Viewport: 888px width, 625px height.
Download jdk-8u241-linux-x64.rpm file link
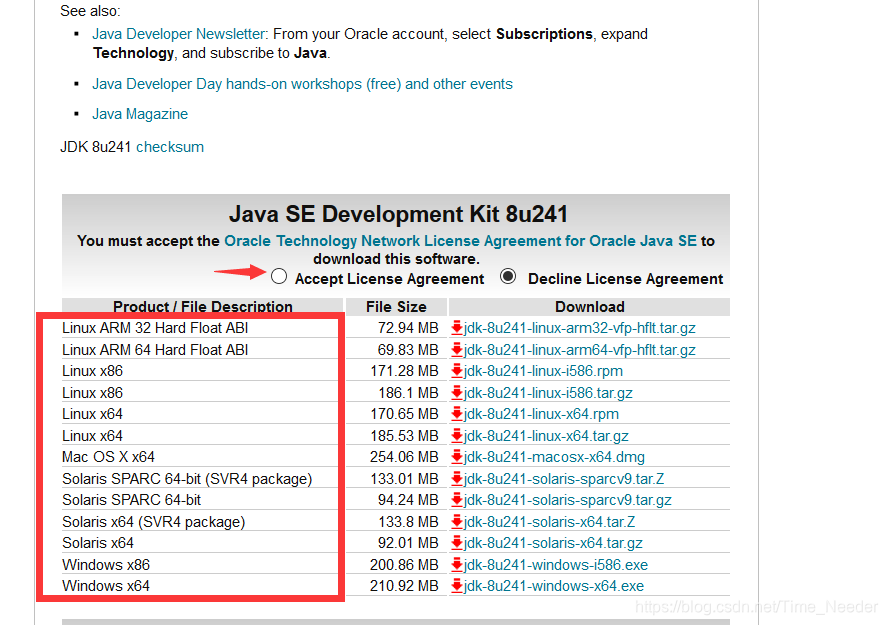[541, 414]
